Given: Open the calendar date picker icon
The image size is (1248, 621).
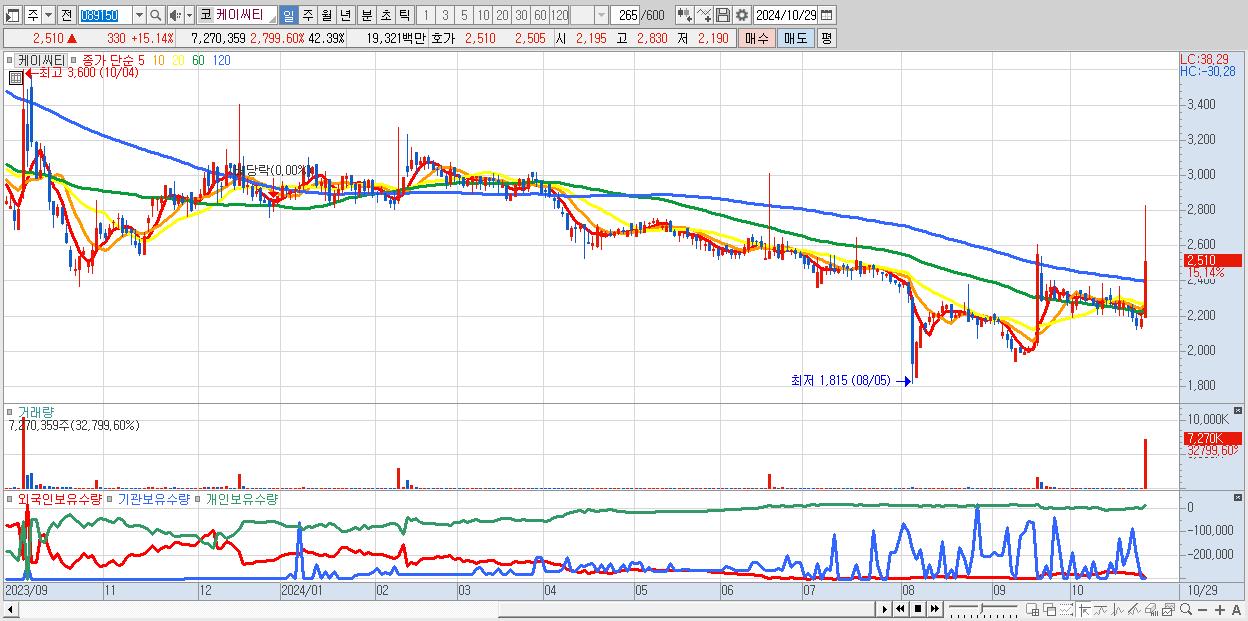Looking at the screenshot, I should point(826,15).
